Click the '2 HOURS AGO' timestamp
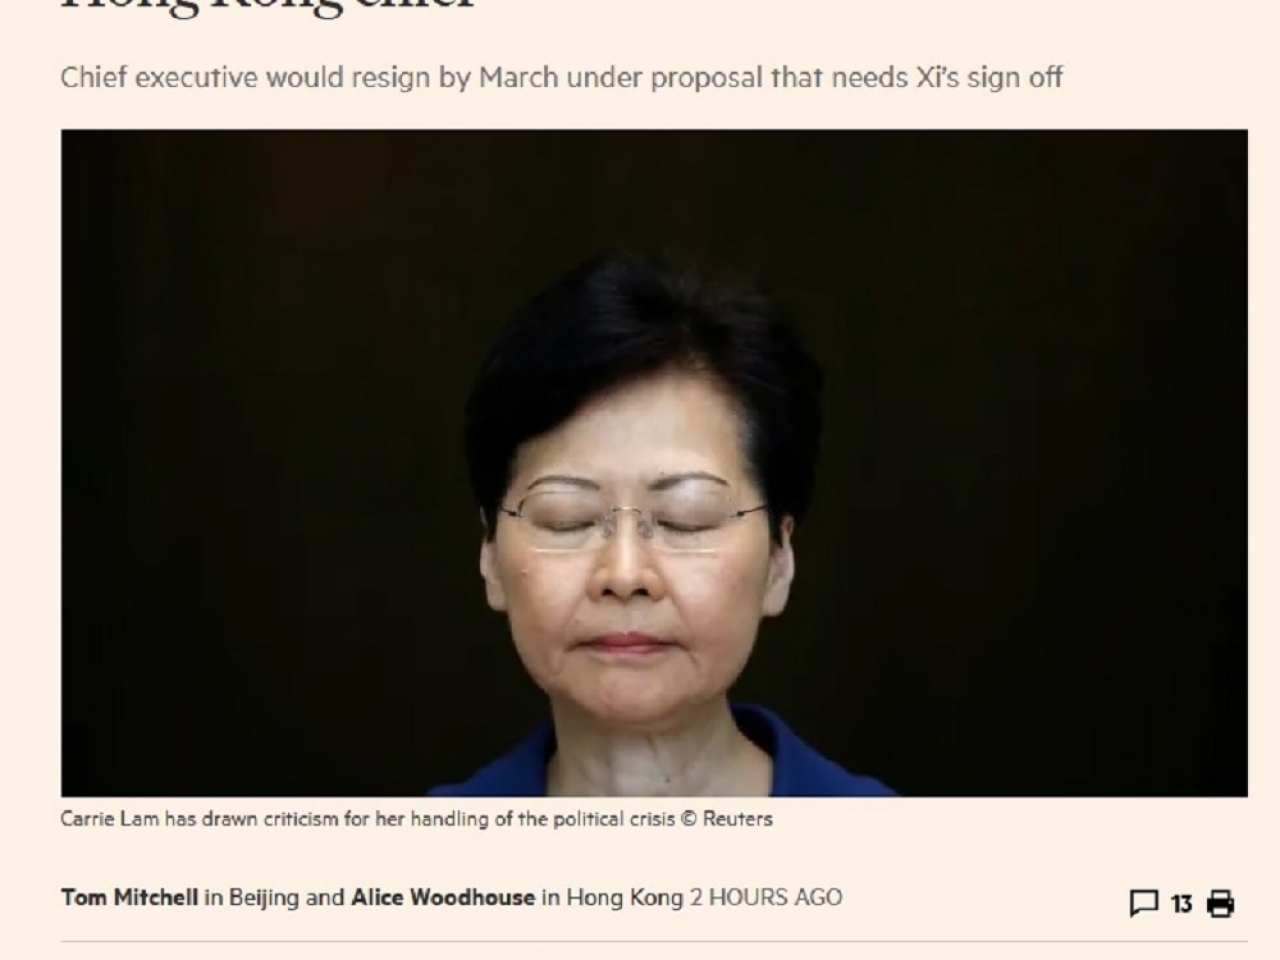The height and width of the screenshot is (960, 1280). pos(766,897)
